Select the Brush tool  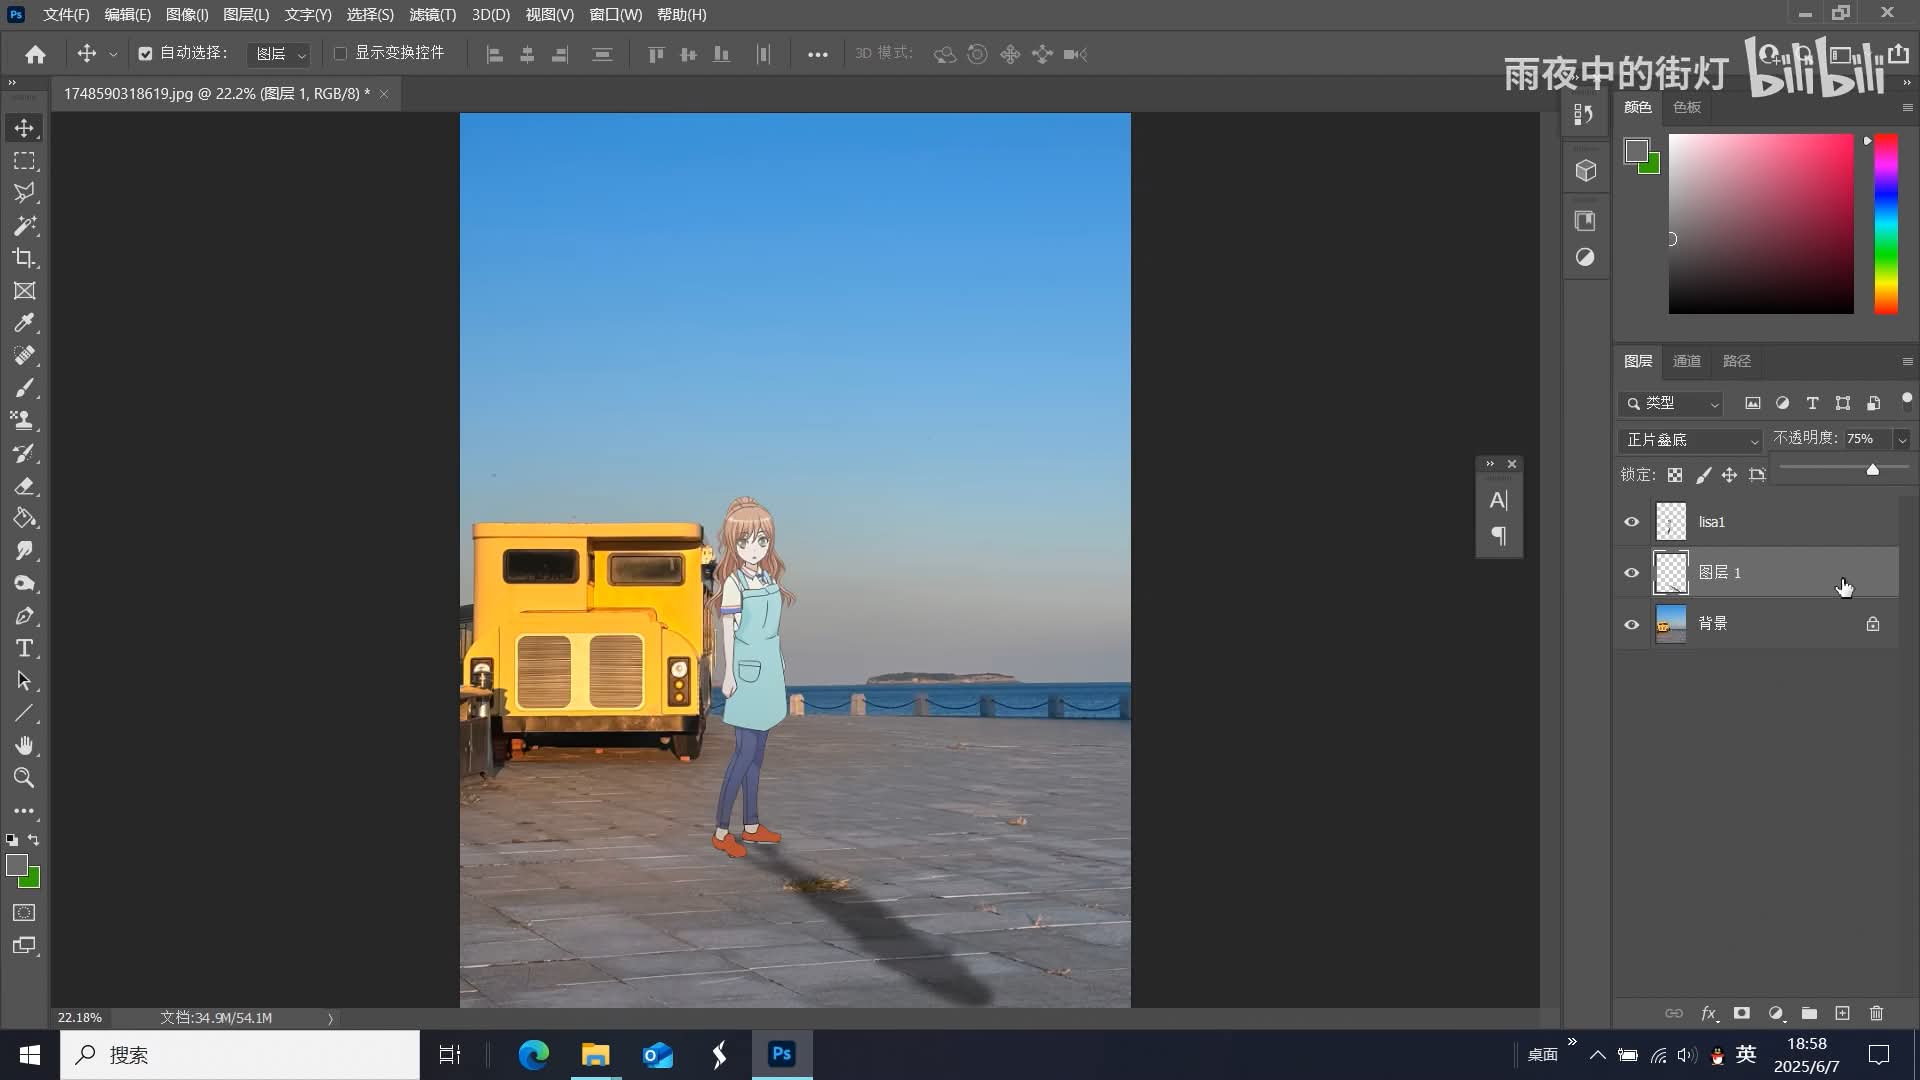pyautogui.click(x=24, y=388)
